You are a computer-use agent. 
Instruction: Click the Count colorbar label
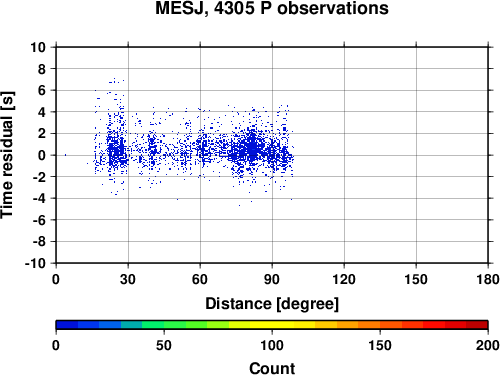(x=272, y=368)
